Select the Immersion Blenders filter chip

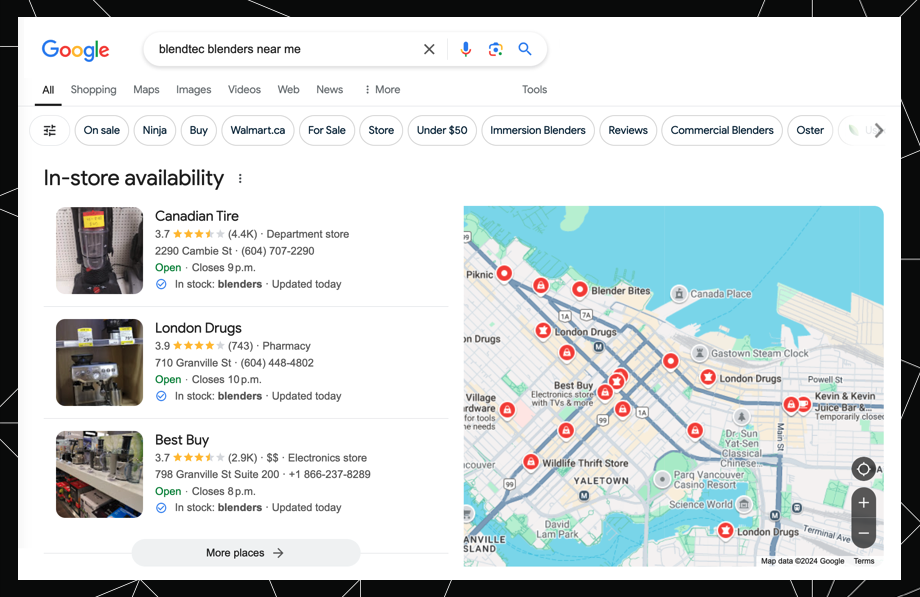537,130
